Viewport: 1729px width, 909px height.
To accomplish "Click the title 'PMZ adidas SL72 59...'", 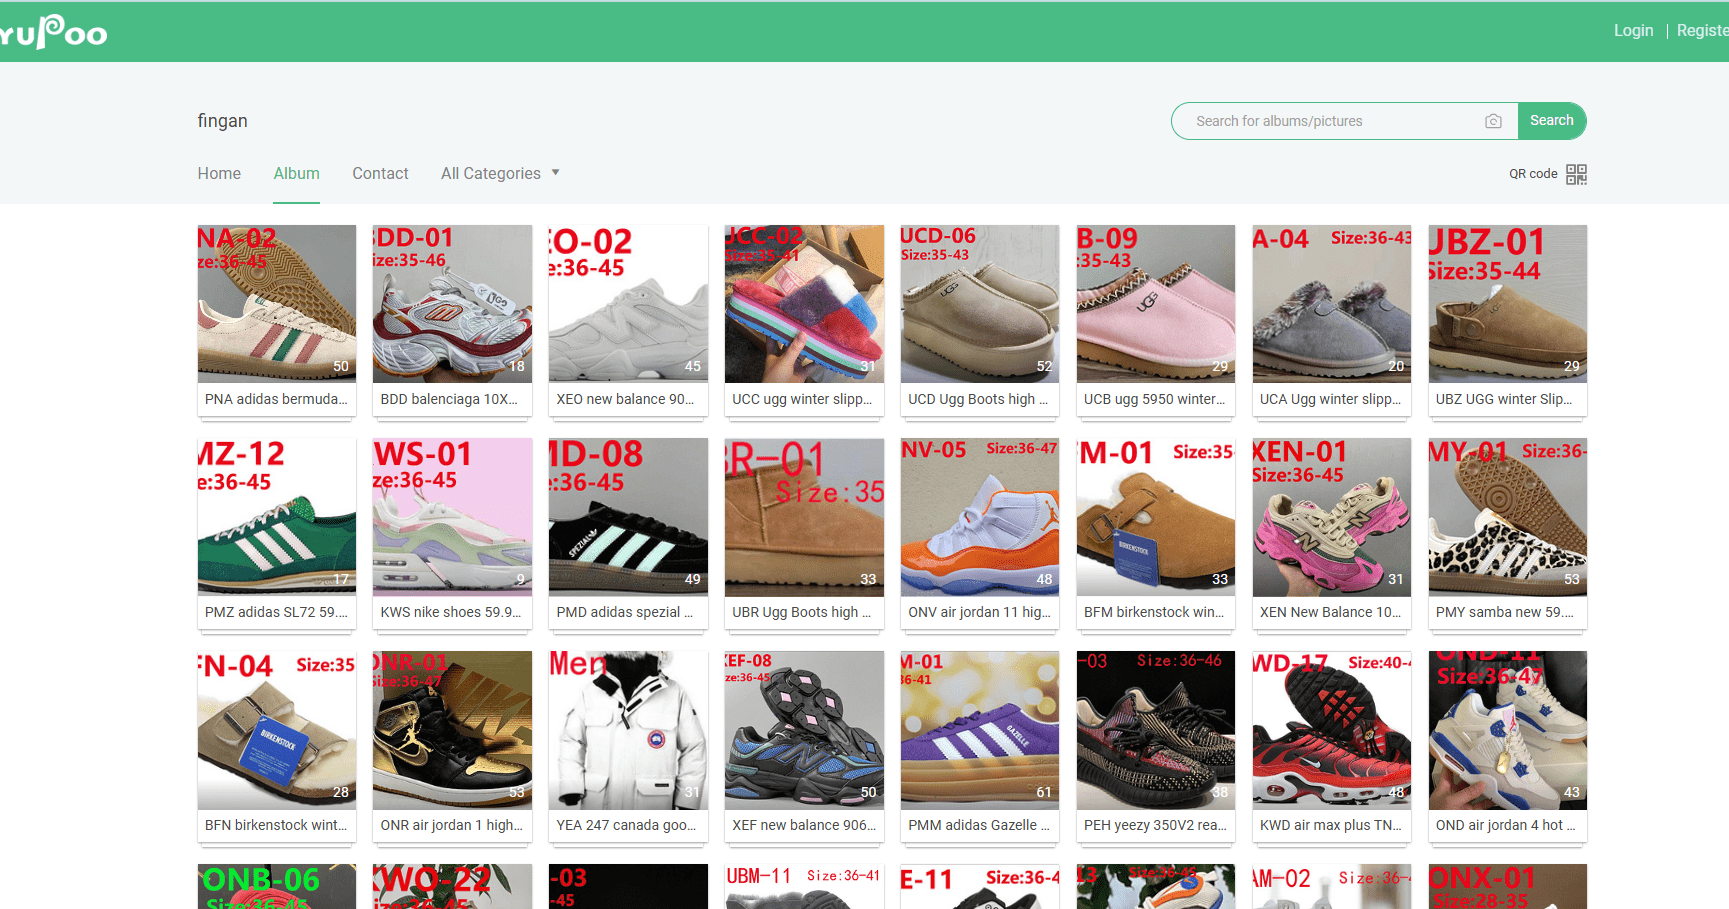I will (276, 612).
